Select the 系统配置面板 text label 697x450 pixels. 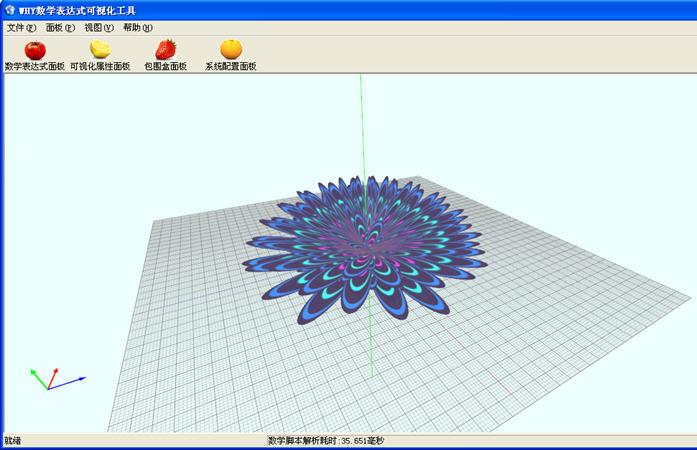pos(231,67)
